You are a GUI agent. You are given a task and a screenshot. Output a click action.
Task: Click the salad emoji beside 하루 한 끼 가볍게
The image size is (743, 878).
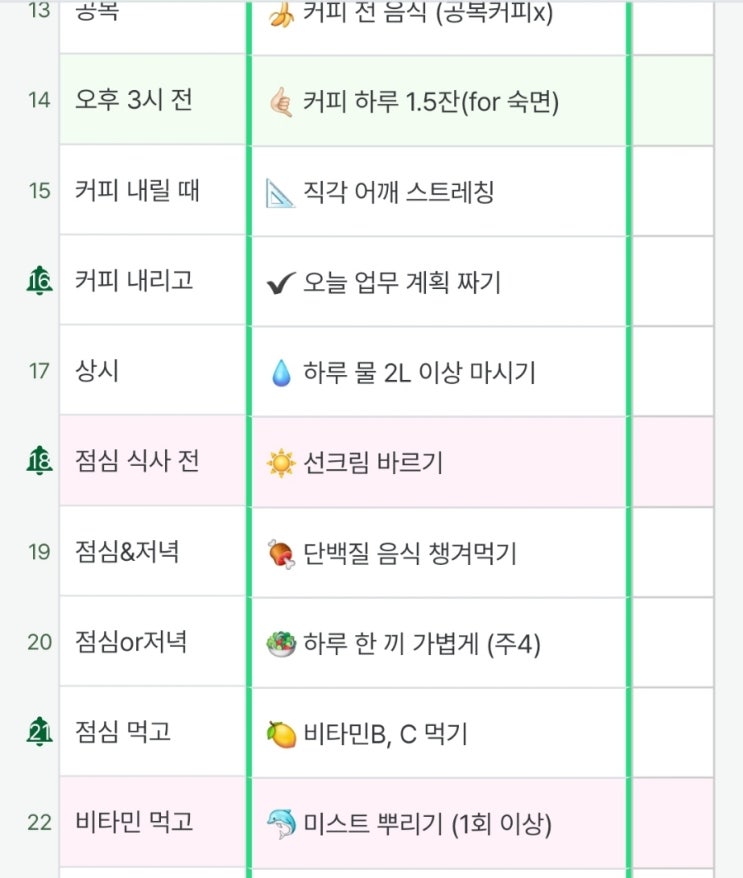pos(281,643)
